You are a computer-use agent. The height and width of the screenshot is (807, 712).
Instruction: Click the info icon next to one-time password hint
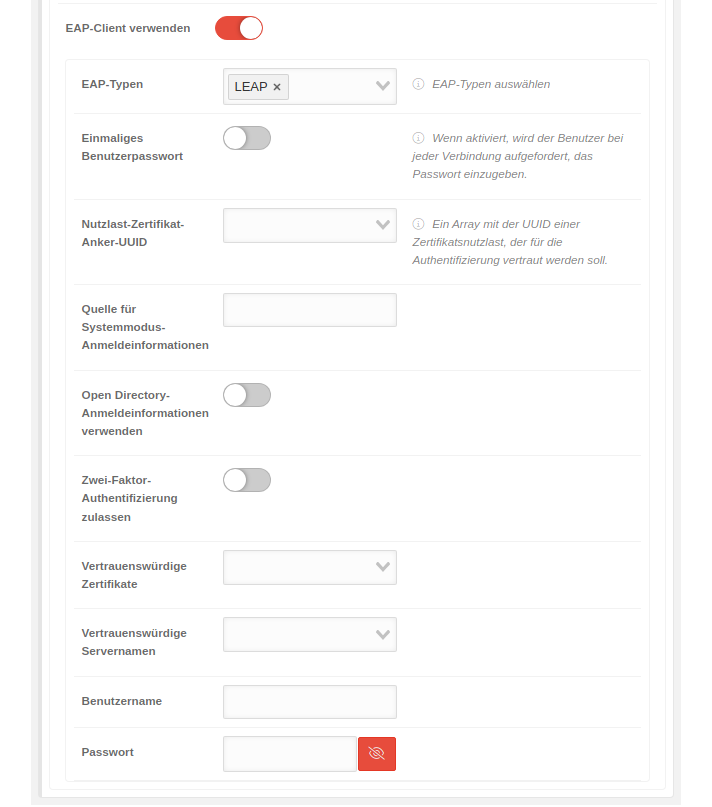point(418,139)
